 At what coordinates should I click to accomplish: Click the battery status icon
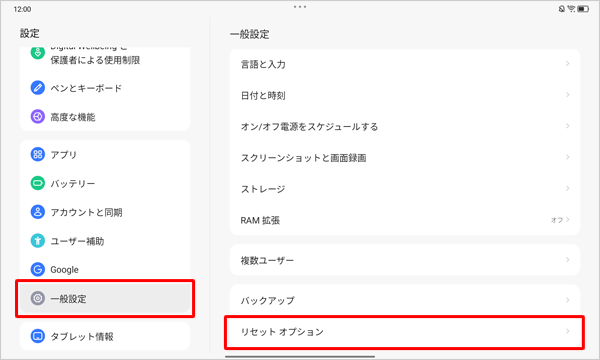[583, 9]
